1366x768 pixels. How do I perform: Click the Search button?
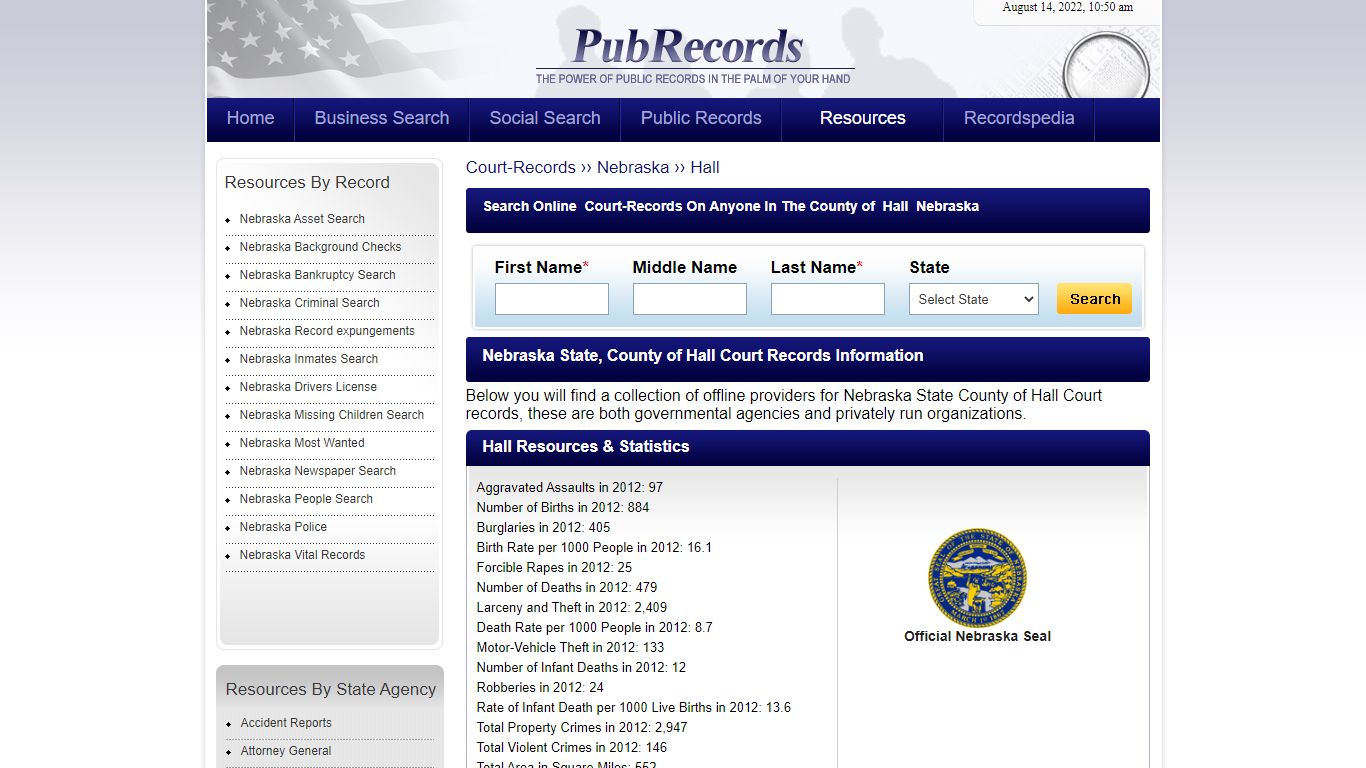point(1093,298)
